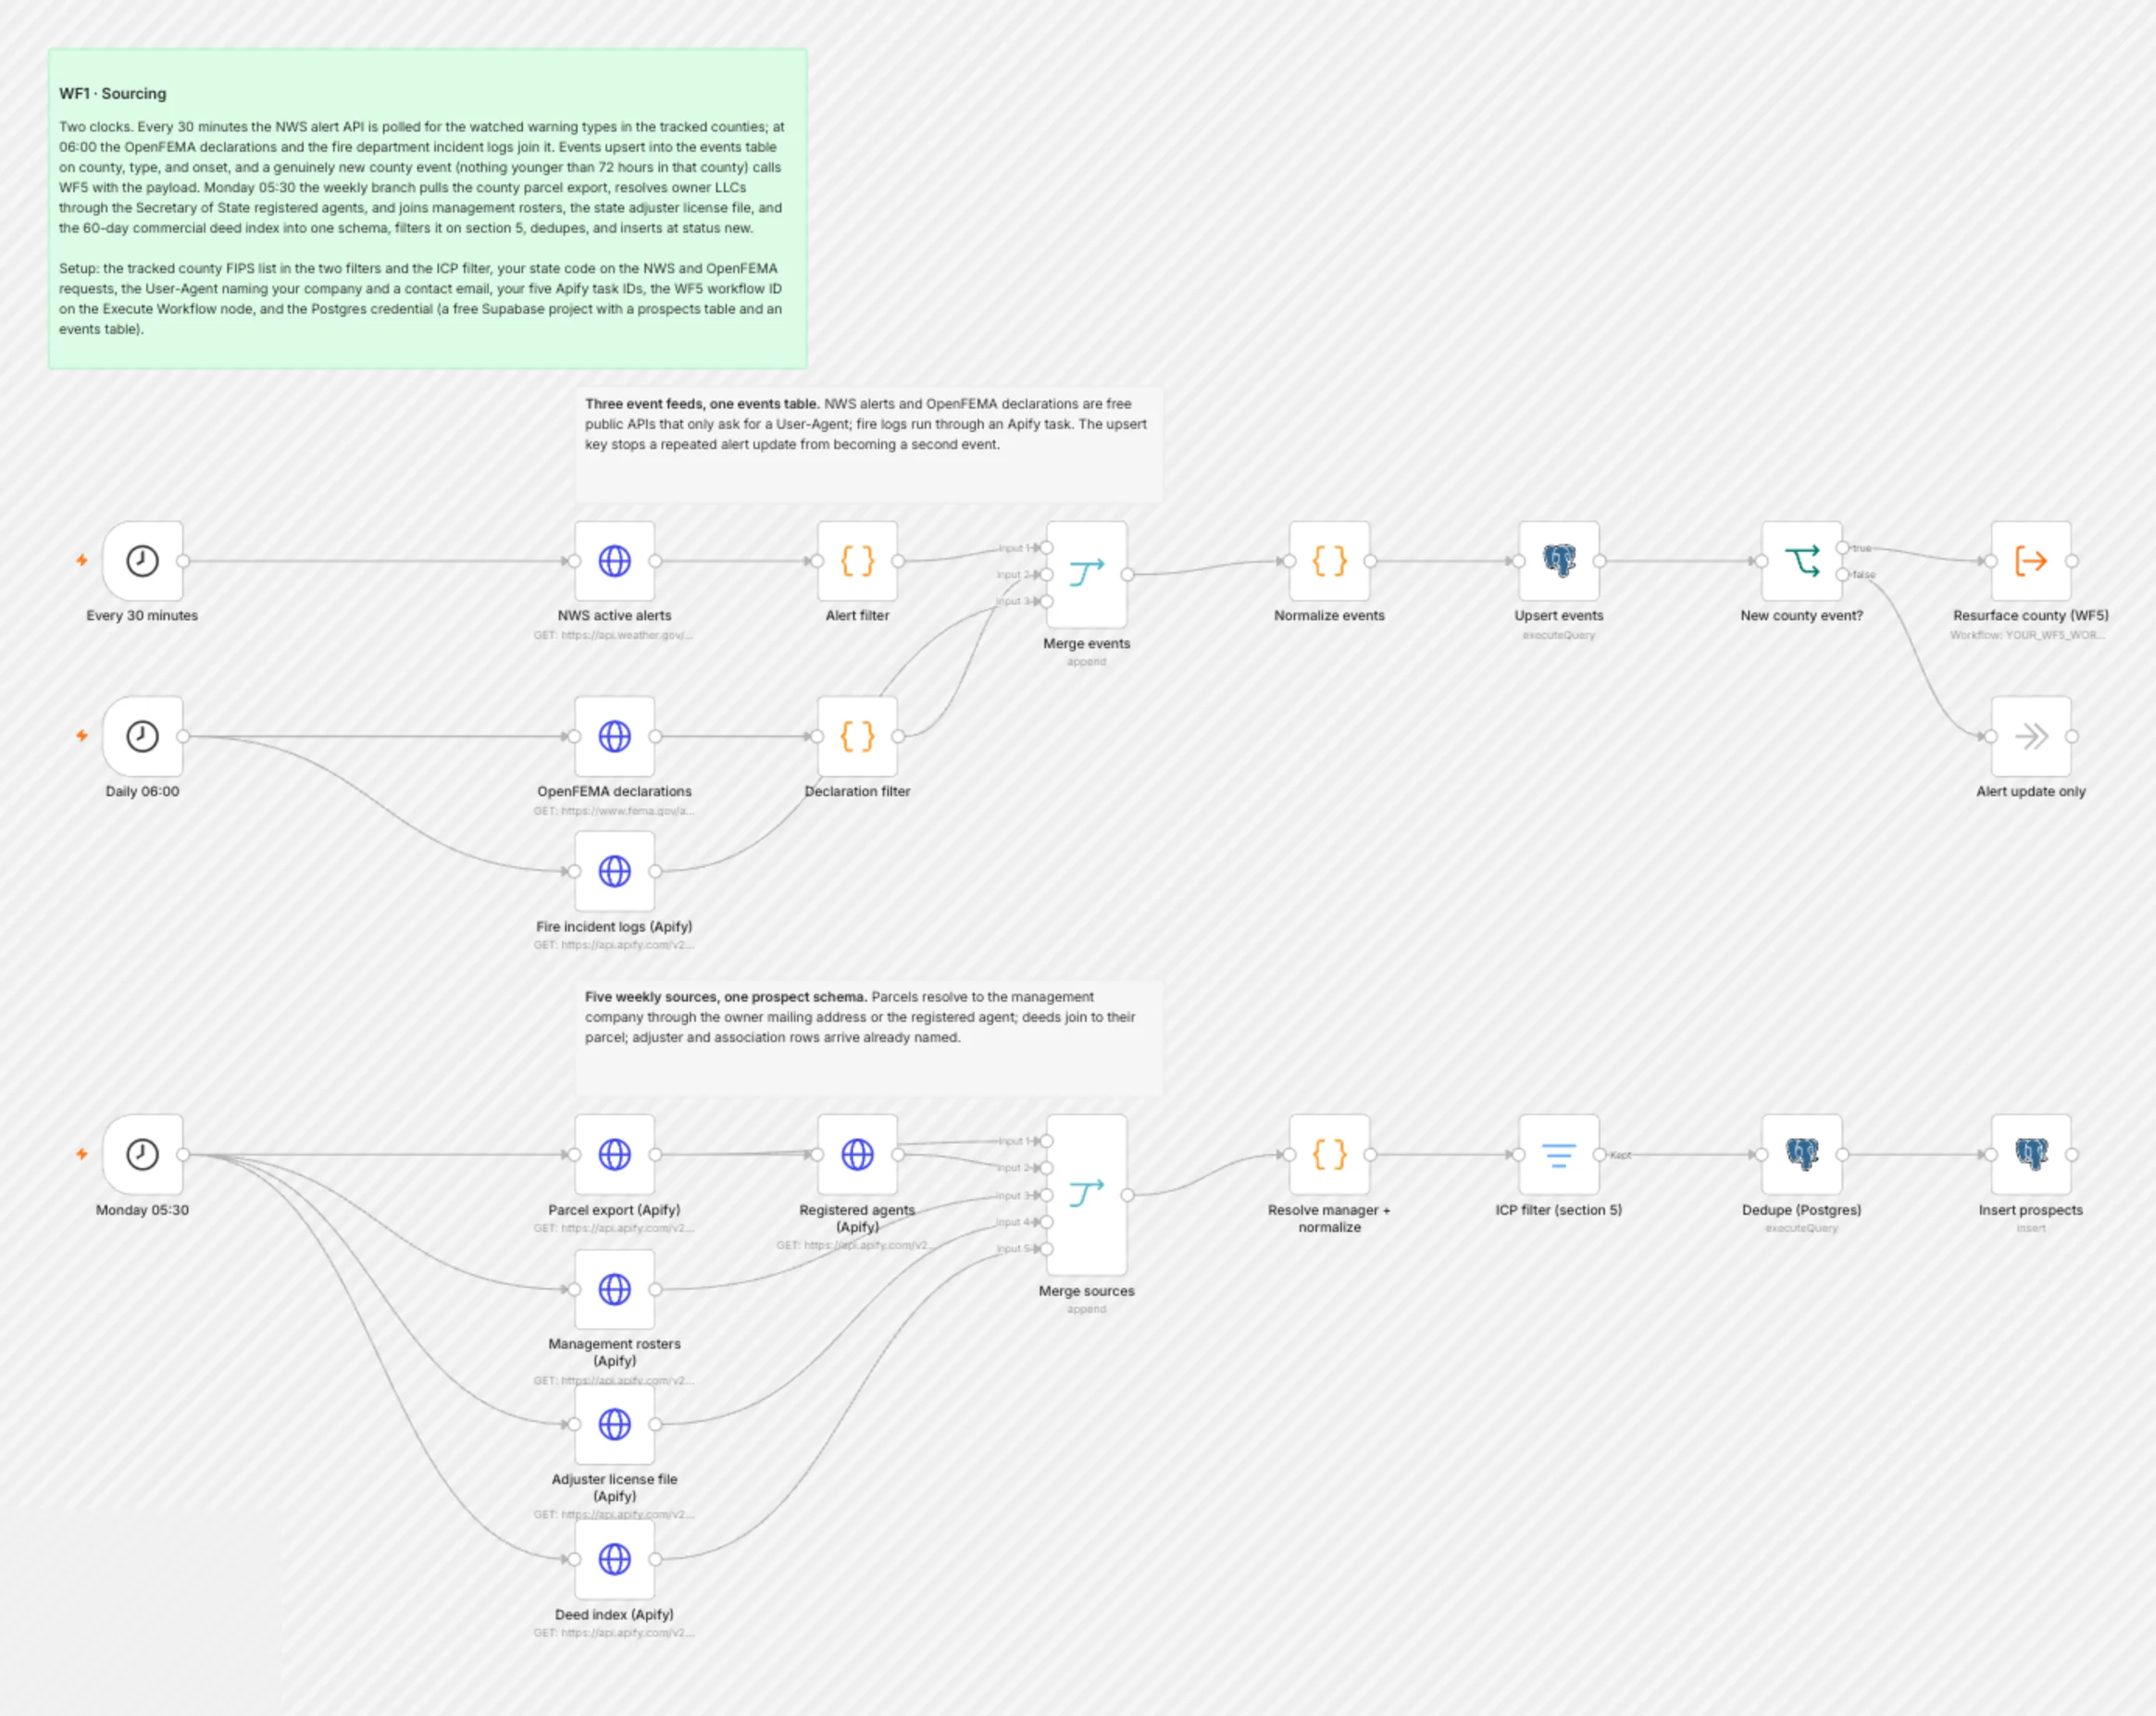Open the Daily 06:00 schedule trigger node
This screenshot has width=2156, height=1716.
pyautogui.click(x=142, y=736)
